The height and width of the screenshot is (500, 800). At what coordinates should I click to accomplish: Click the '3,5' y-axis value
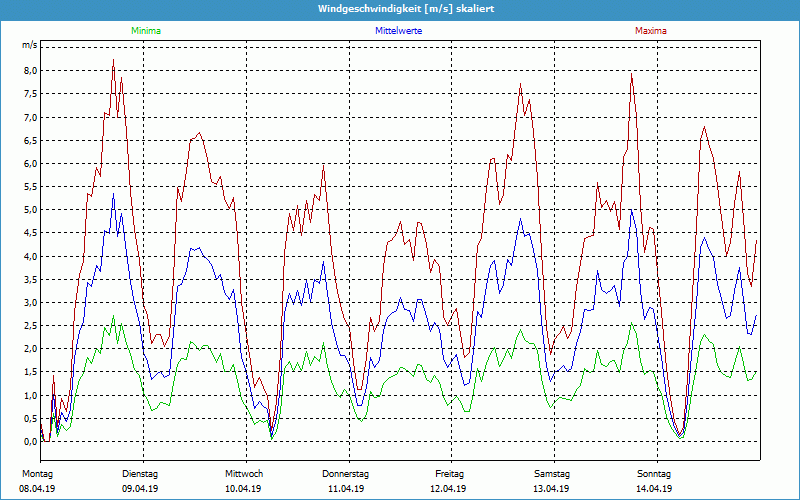click(31, 280)
